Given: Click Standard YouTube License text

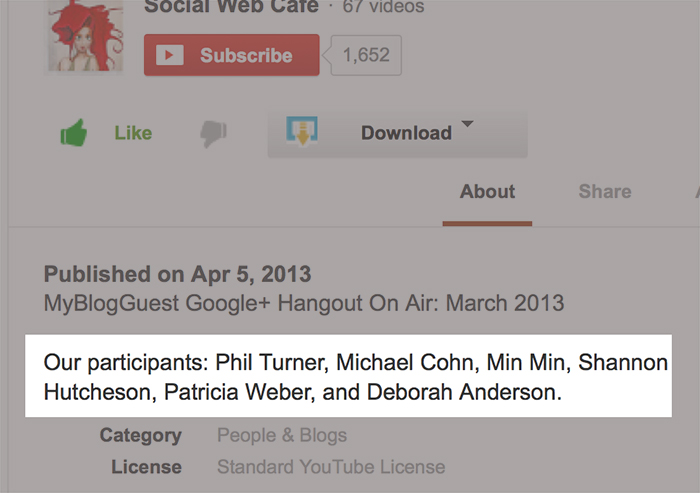Looking at the screenshot, I should point(331,467).
